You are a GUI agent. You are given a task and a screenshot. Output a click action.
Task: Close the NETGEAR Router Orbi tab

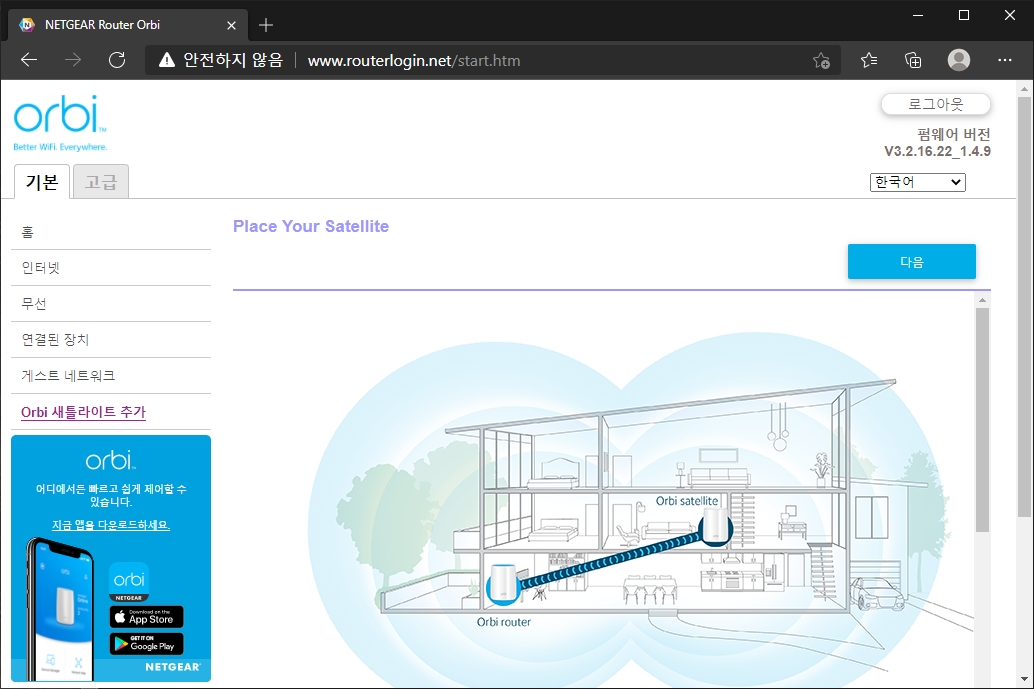coord(231,25)
